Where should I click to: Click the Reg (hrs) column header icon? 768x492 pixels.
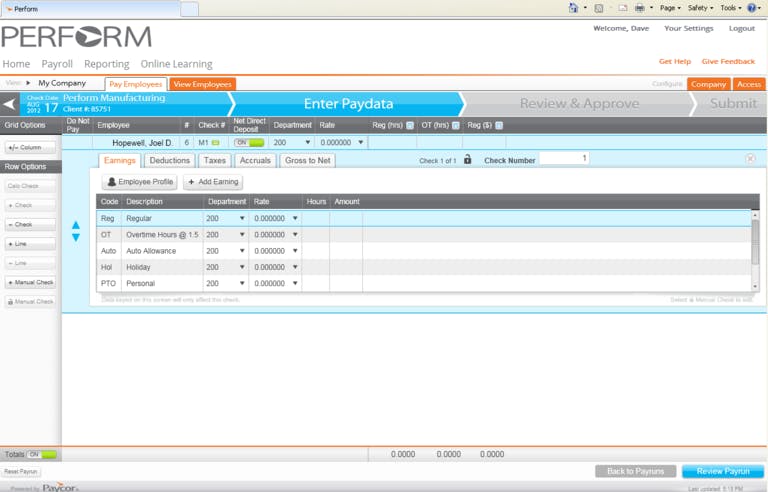click(410, 125)
